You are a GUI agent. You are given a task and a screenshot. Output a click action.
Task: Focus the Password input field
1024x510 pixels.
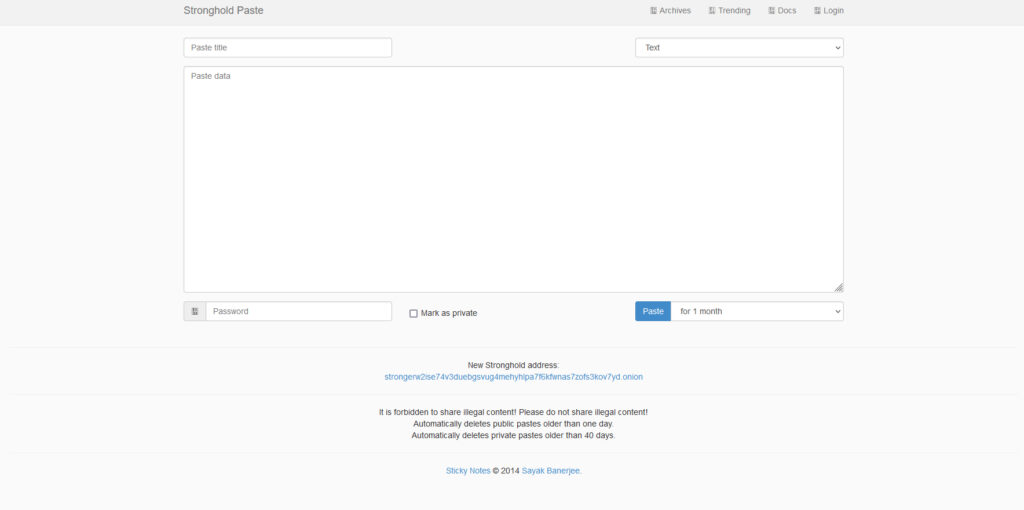[x=298, y=311]
